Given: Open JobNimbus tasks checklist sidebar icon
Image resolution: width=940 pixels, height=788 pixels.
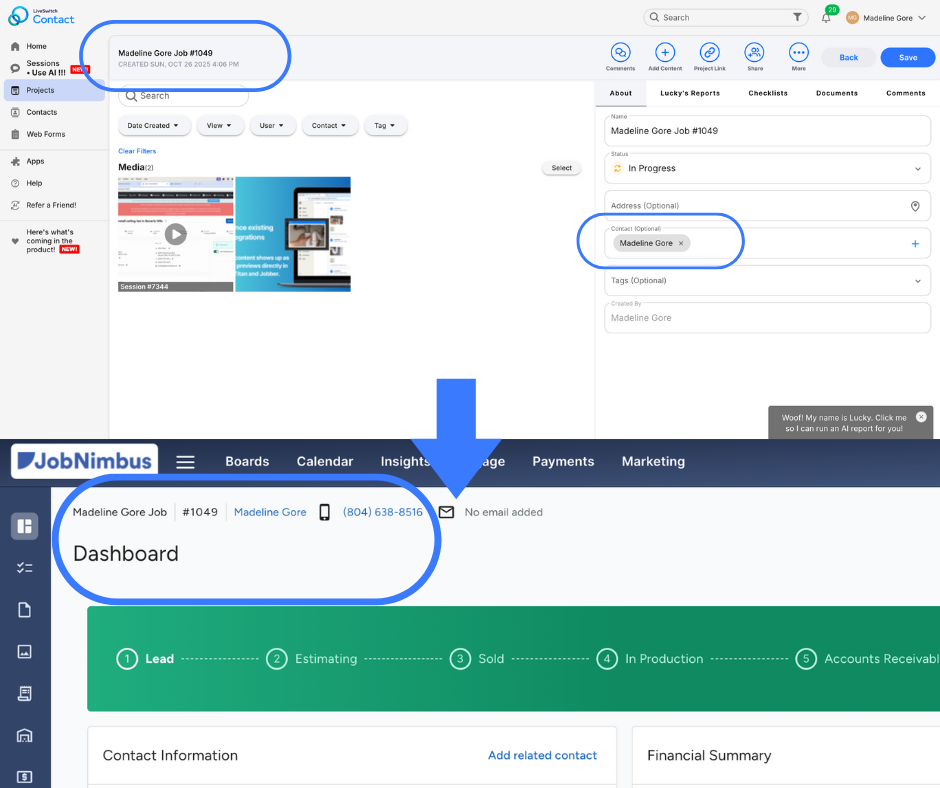Looking at the screenshot, I should (25, 568).
